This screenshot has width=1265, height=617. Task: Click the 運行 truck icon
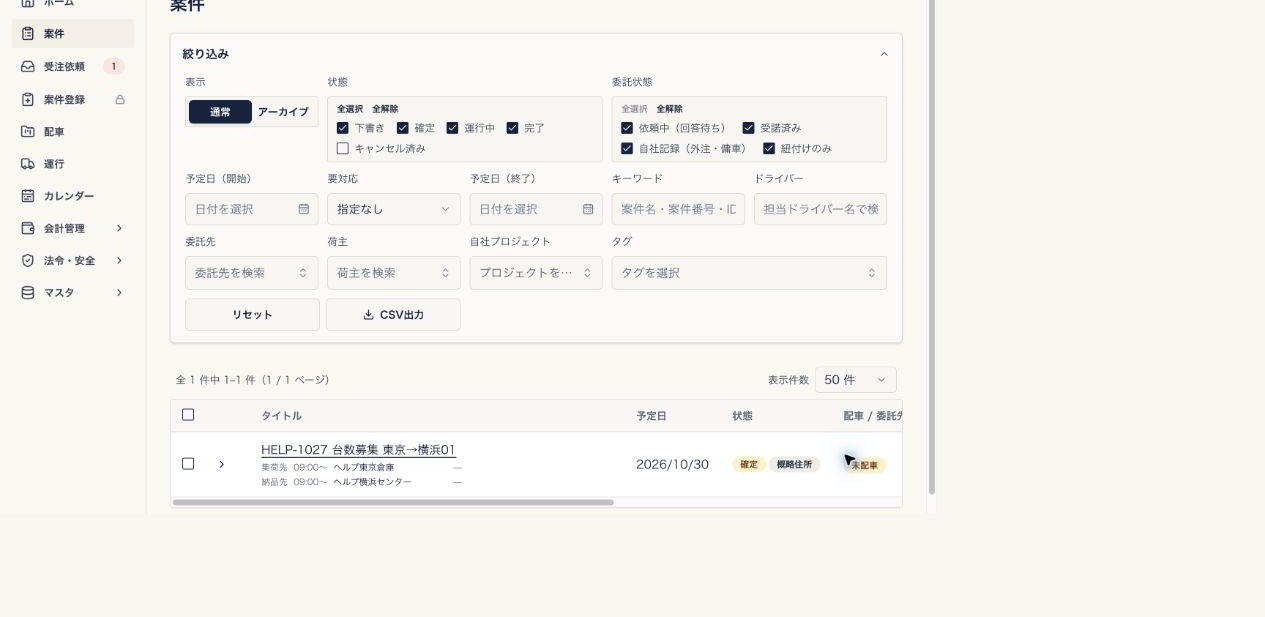tap(28, 164)
